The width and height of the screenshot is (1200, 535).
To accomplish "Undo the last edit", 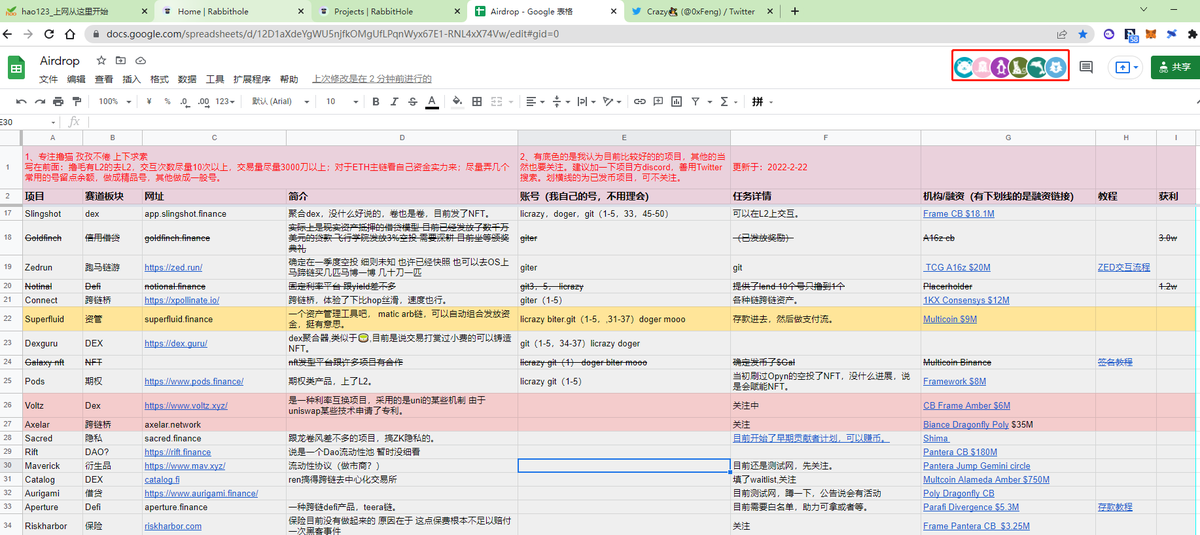I will point(22,101).
